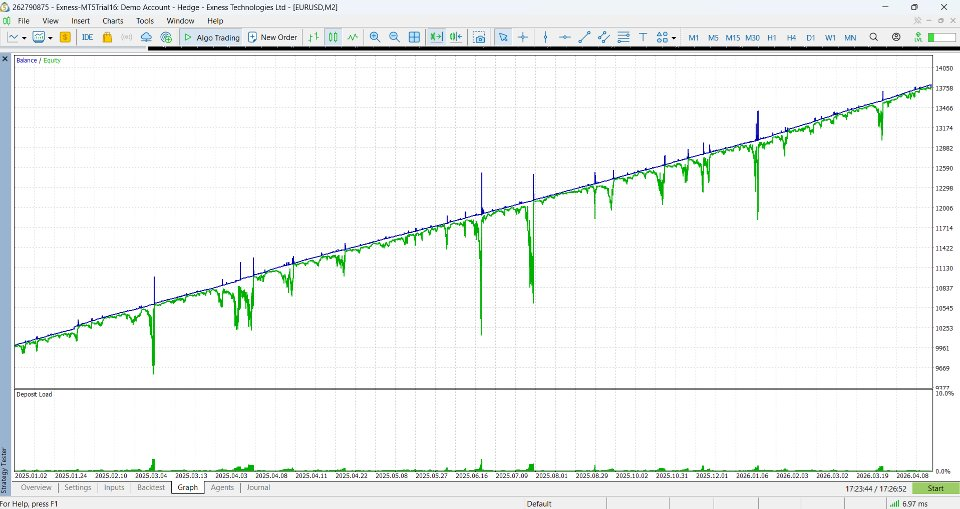960x509 pixels.
Task: Set timeframe to W1
Action: (x=830, y=37)
